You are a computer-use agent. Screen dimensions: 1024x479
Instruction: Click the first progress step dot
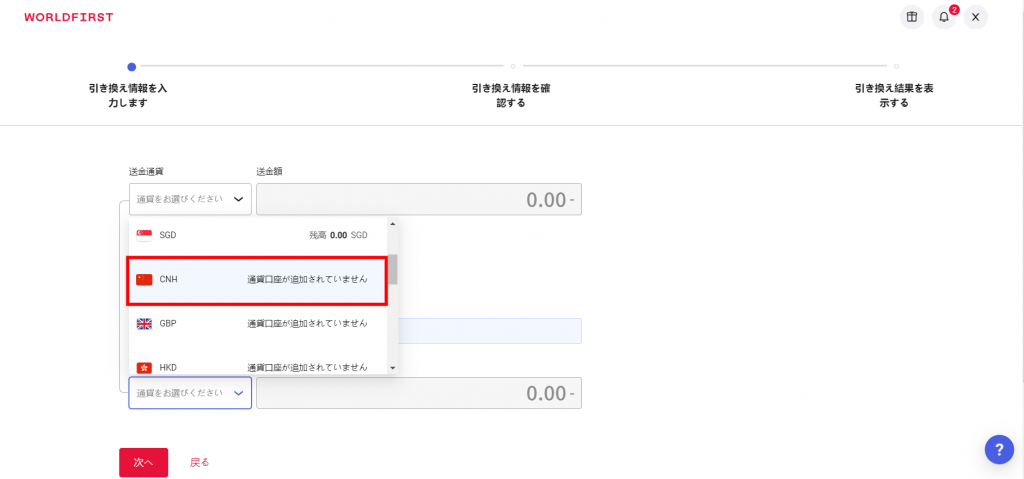(x=131, y=66)
